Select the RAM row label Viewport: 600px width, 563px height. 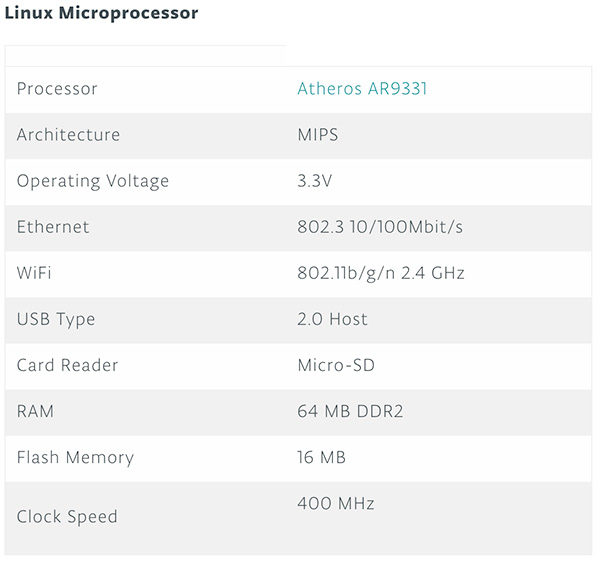tap(35, 411)
